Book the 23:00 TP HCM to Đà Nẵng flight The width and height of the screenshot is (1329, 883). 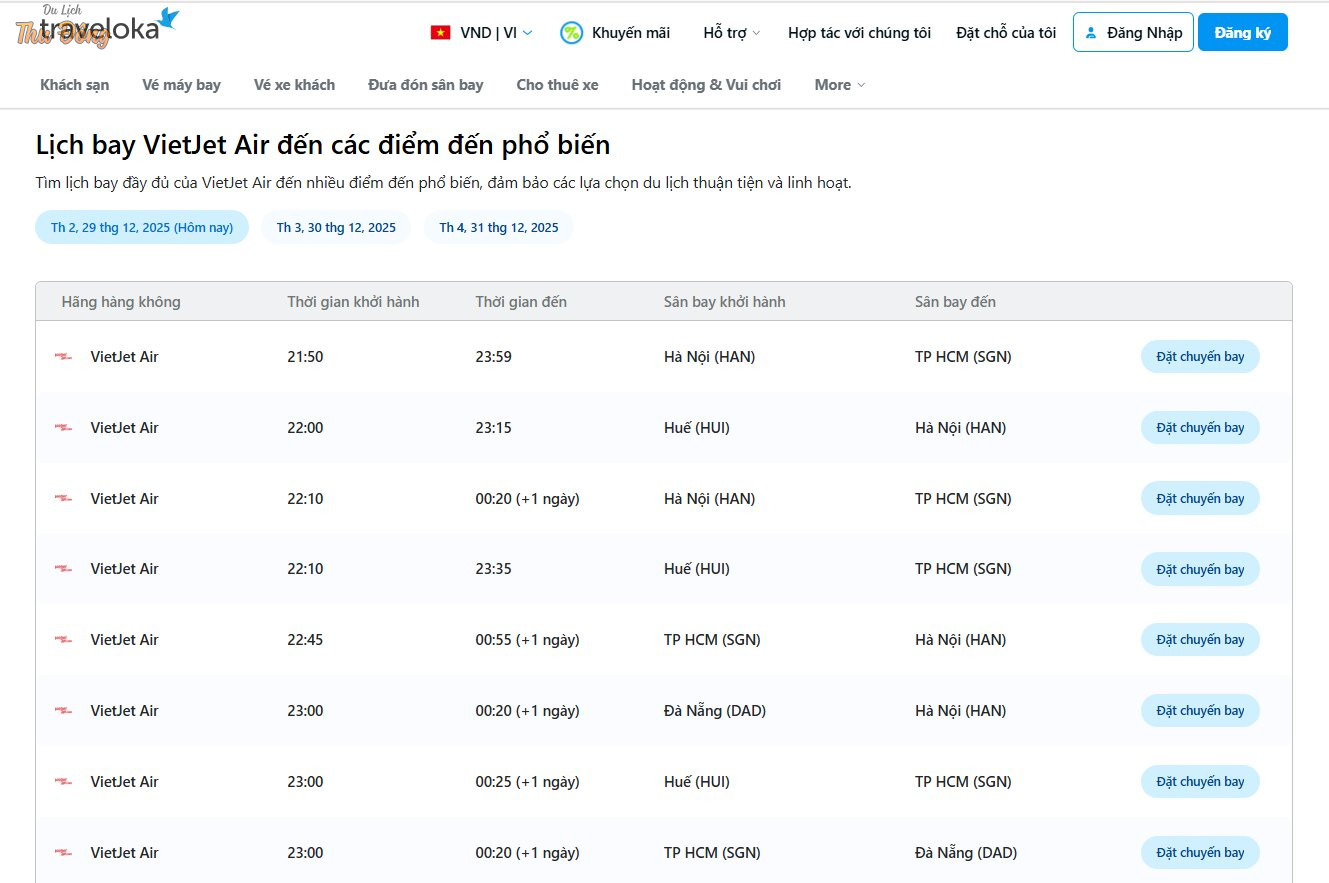pos(1200,853)
